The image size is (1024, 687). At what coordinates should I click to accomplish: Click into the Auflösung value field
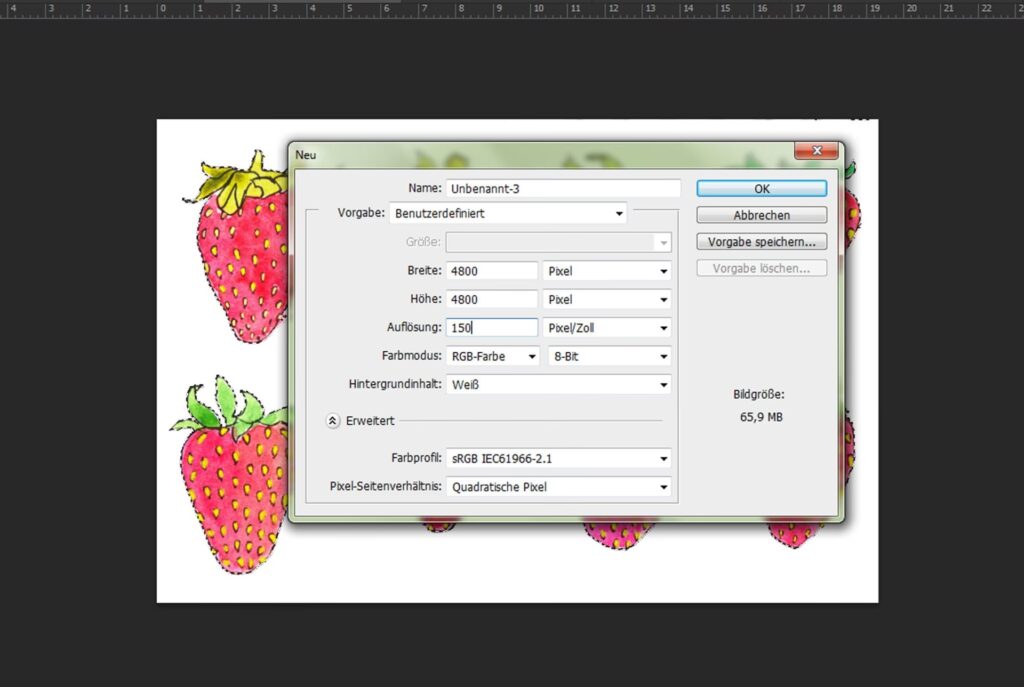coord(491,327)
